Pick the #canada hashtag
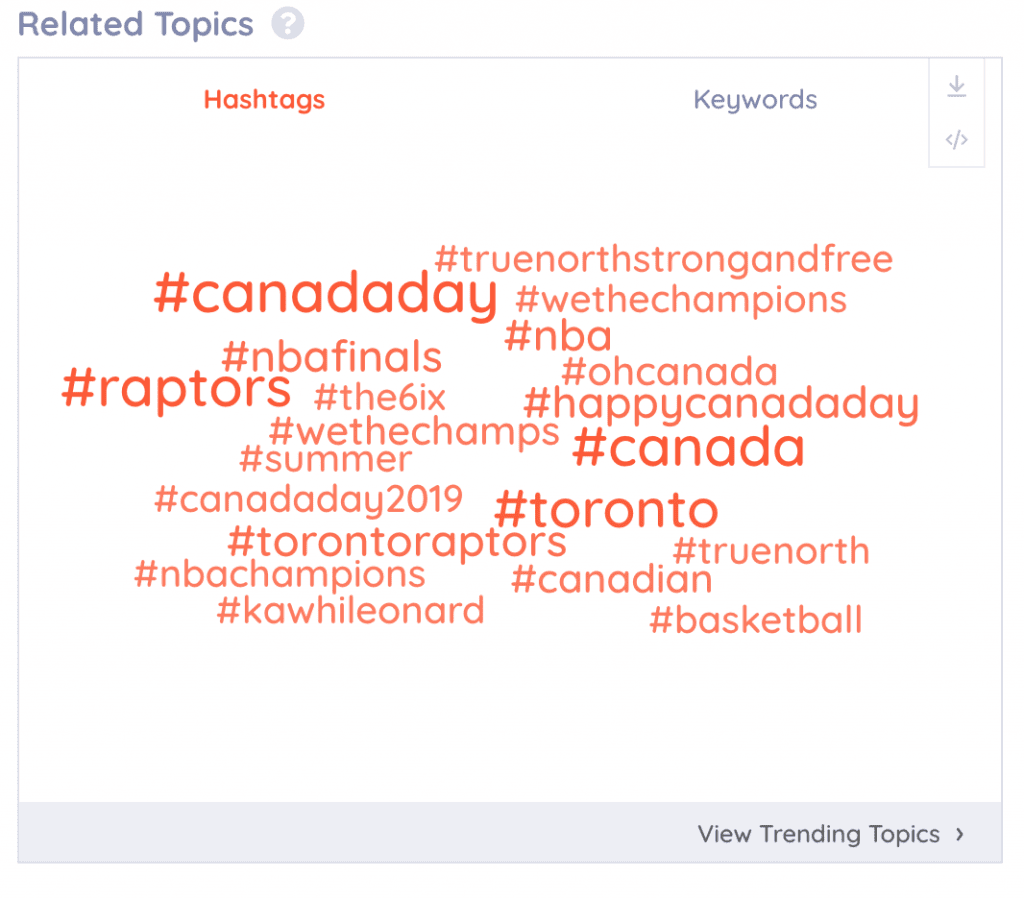1024x899 pixels. (x=688, y=448)
